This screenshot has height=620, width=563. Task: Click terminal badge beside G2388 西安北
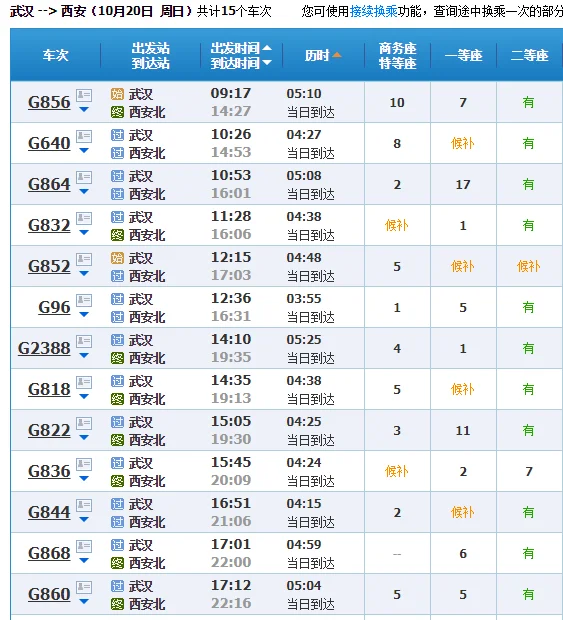pos(117,358)
